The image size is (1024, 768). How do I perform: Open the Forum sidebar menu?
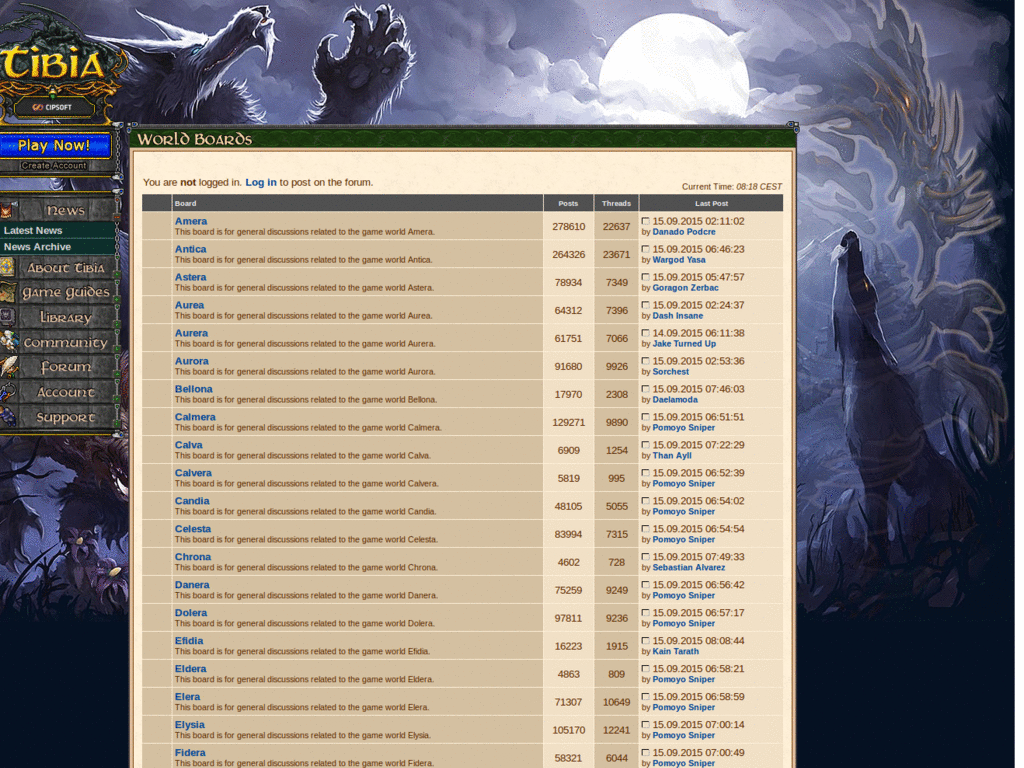tap(59, 367)
